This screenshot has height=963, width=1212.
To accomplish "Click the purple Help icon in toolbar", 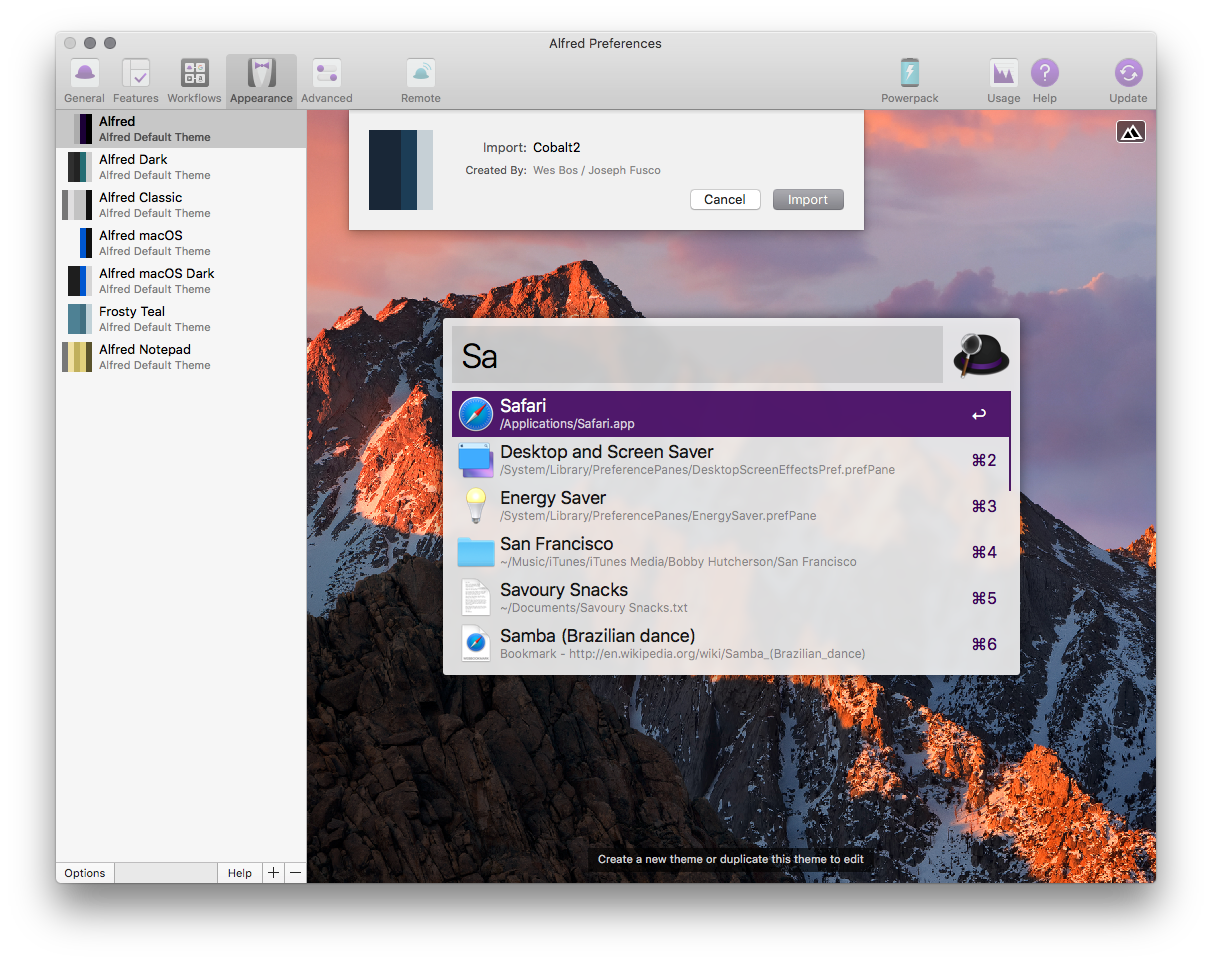I will [x=1044, y=81].
